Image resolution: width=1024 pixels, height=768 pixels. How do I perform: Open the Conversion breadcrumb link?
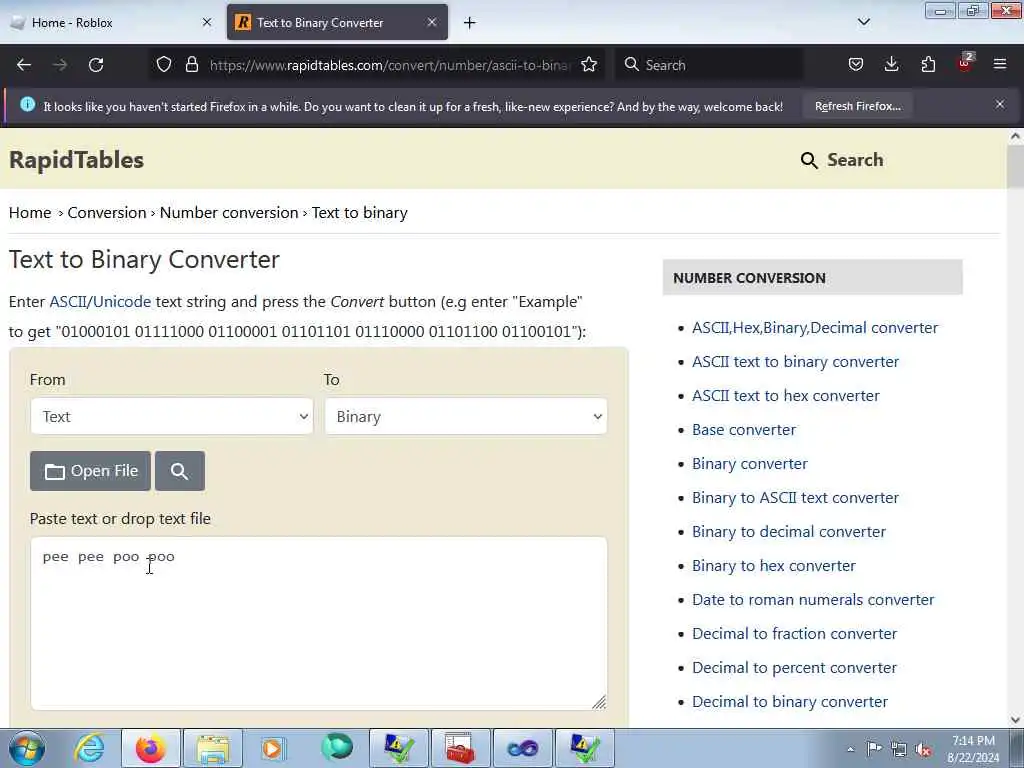point(107,213)
